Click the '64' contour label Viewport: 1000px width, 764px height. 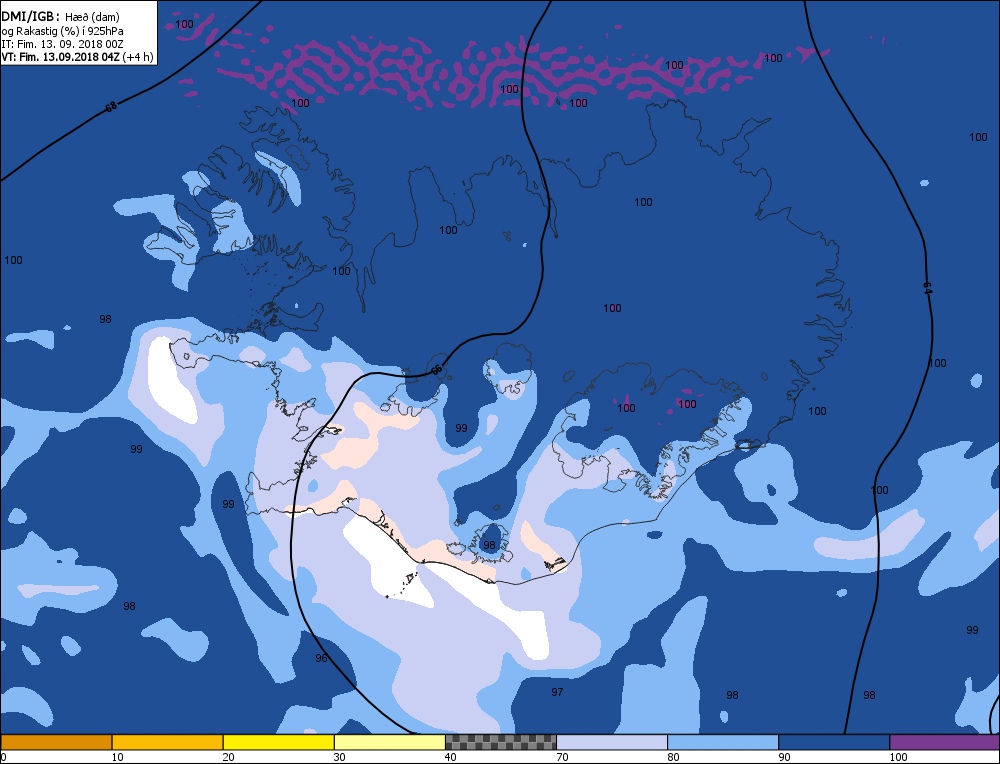click(x=927, y=288)
